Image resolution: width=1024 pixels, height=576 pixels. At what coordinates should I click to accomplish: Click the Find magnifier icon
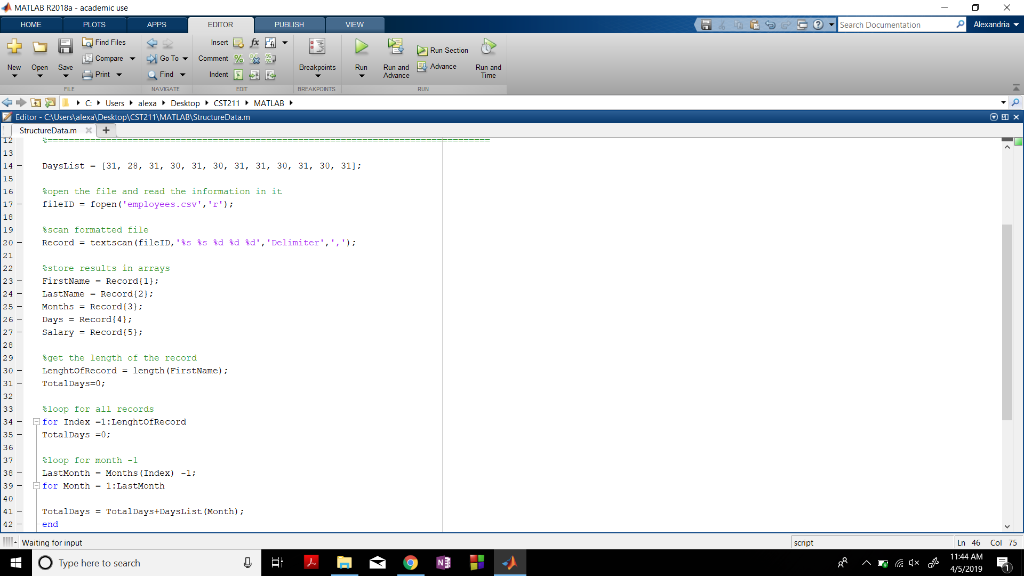point(152,75)
